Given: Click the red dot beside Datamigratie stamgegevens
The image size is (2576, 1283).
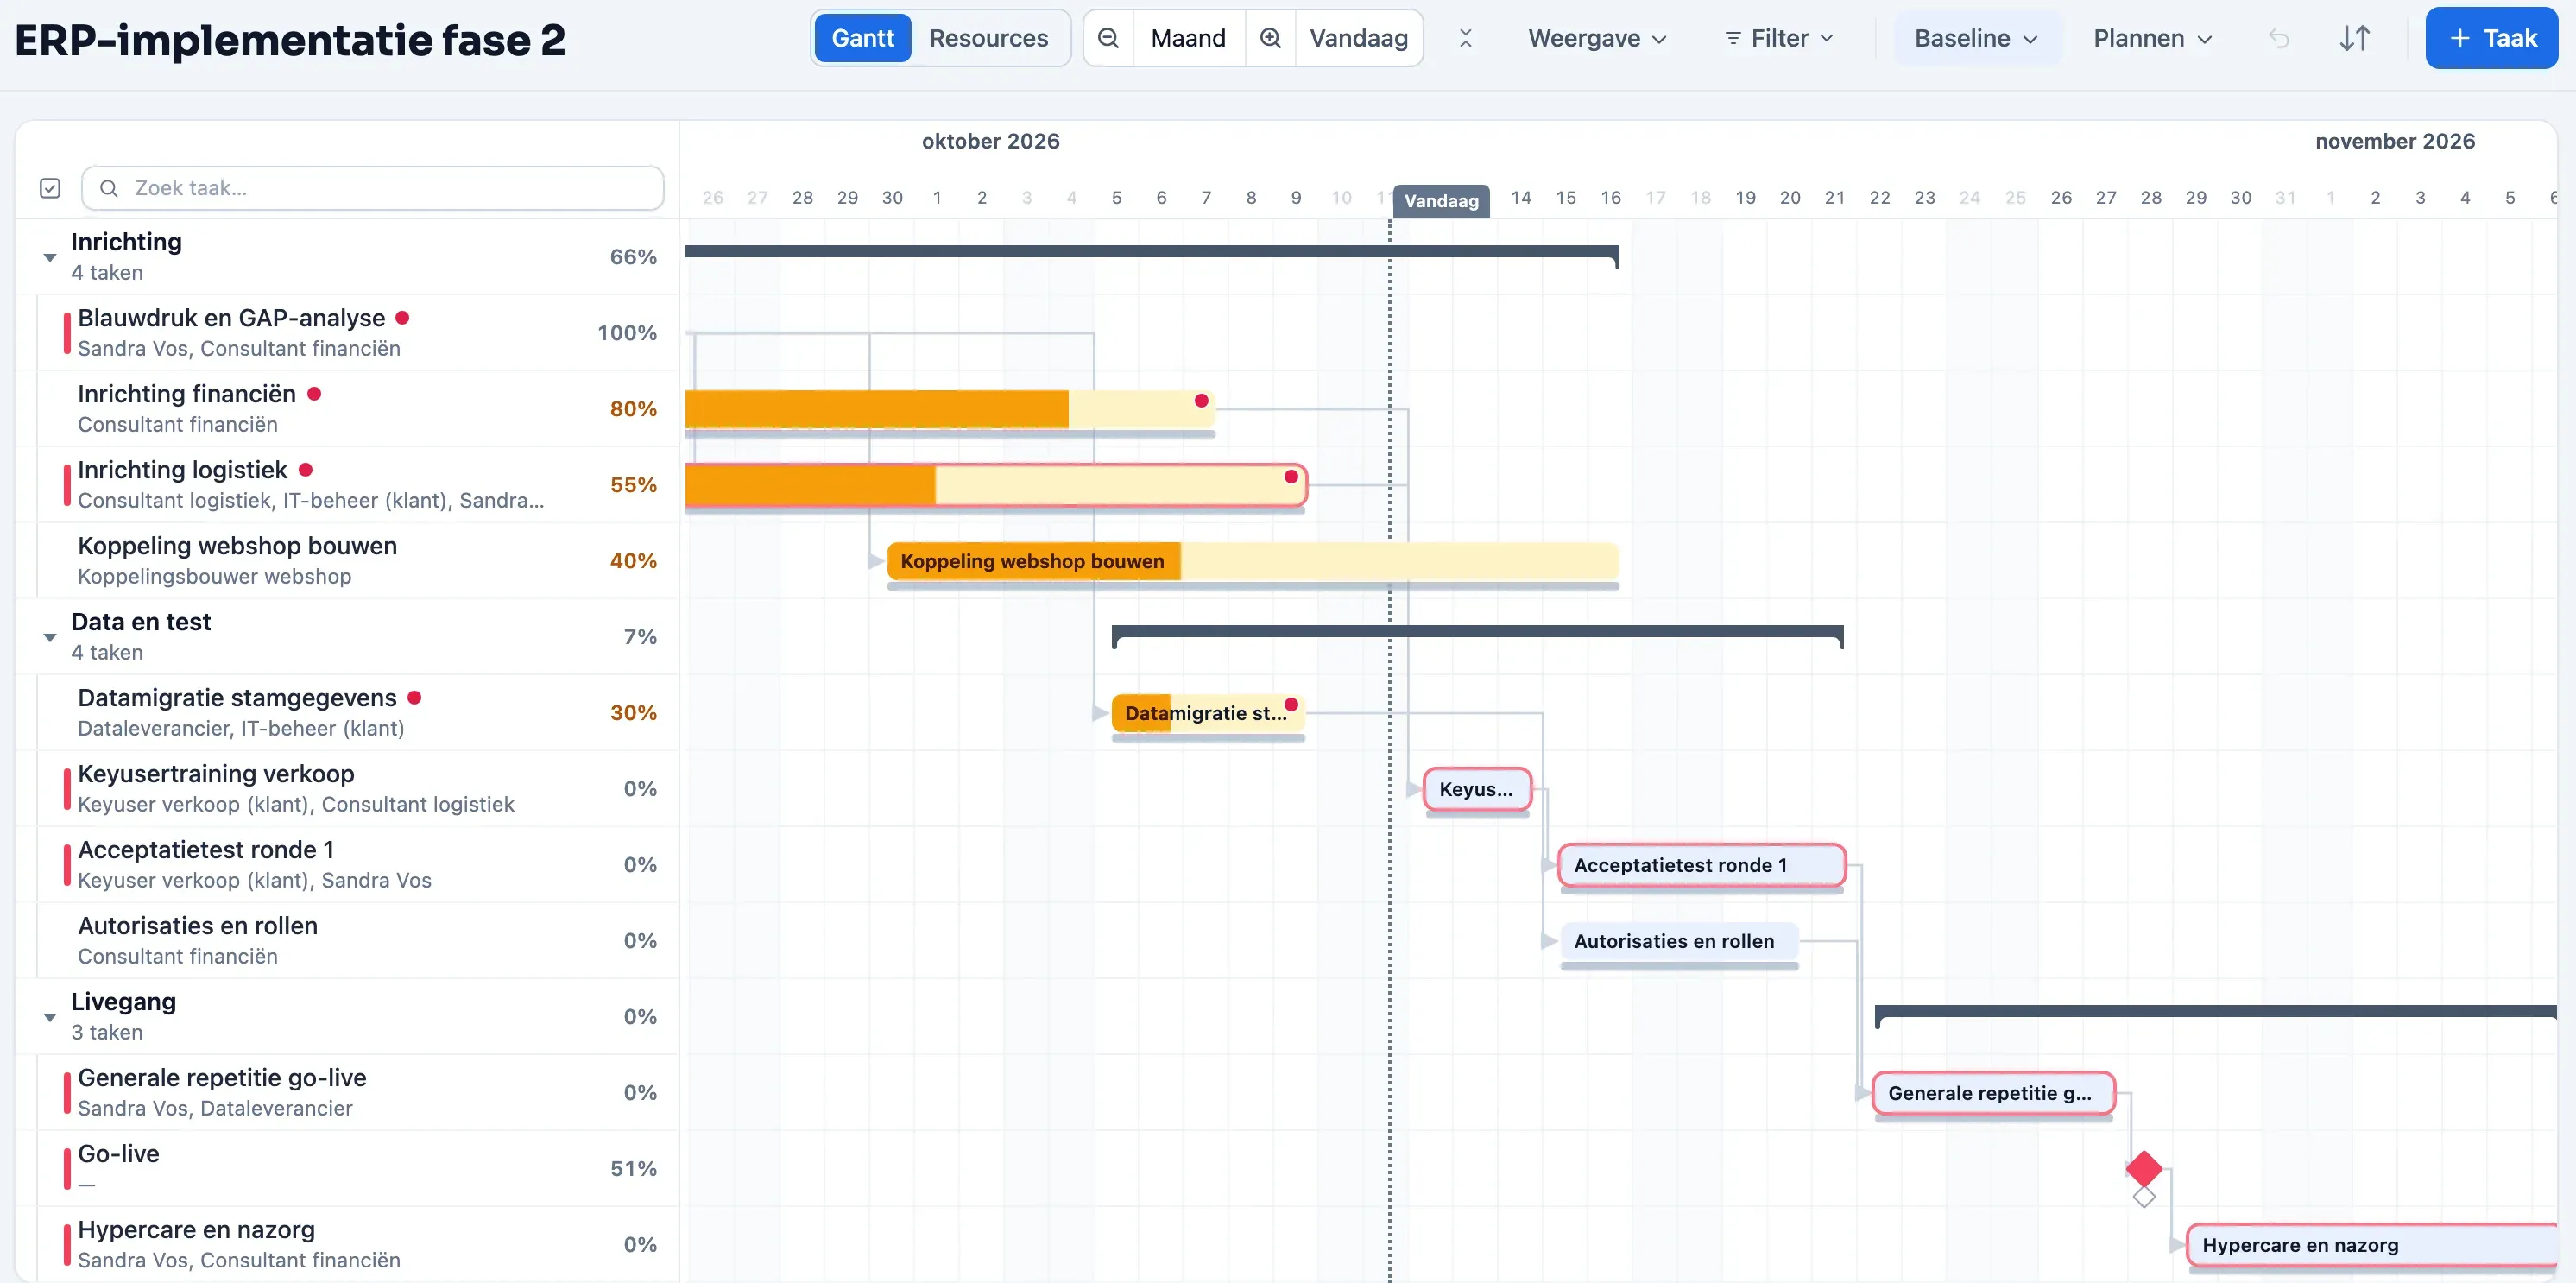Looking at the screenshot, I should pos(414,697).
